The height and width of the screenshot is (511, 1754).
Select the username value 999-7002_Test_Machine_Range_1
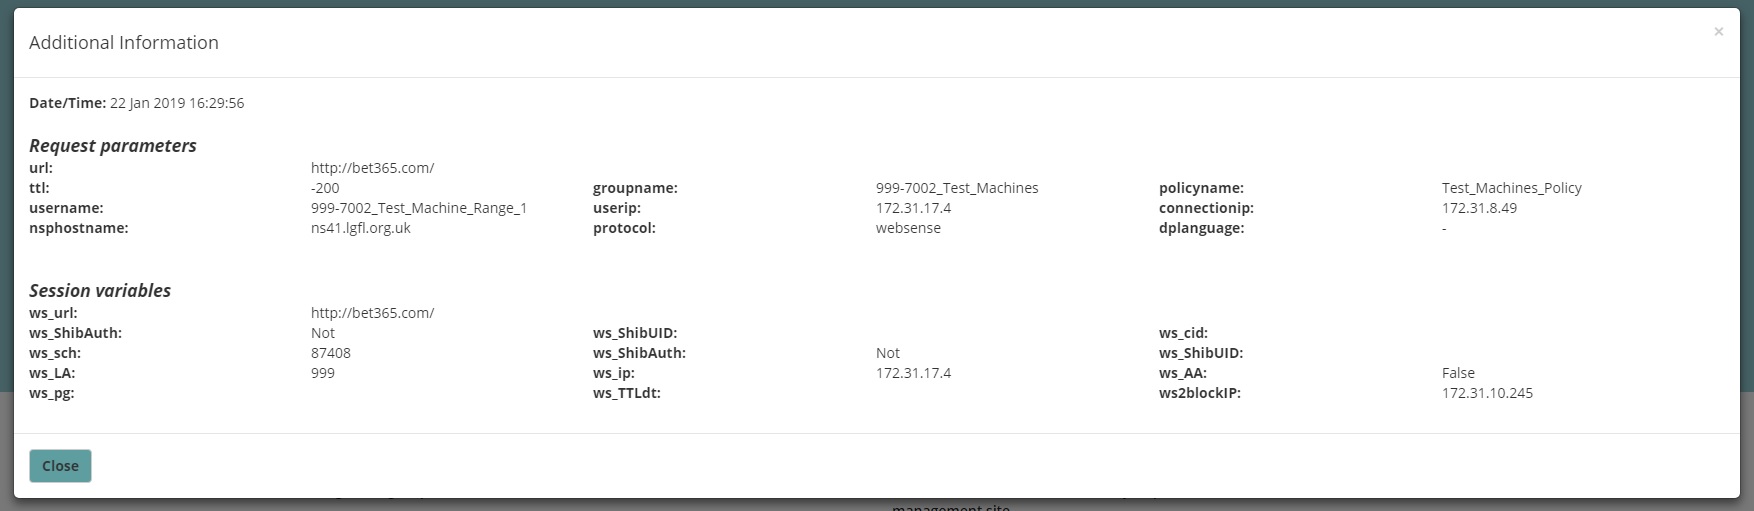coord(418,208)
